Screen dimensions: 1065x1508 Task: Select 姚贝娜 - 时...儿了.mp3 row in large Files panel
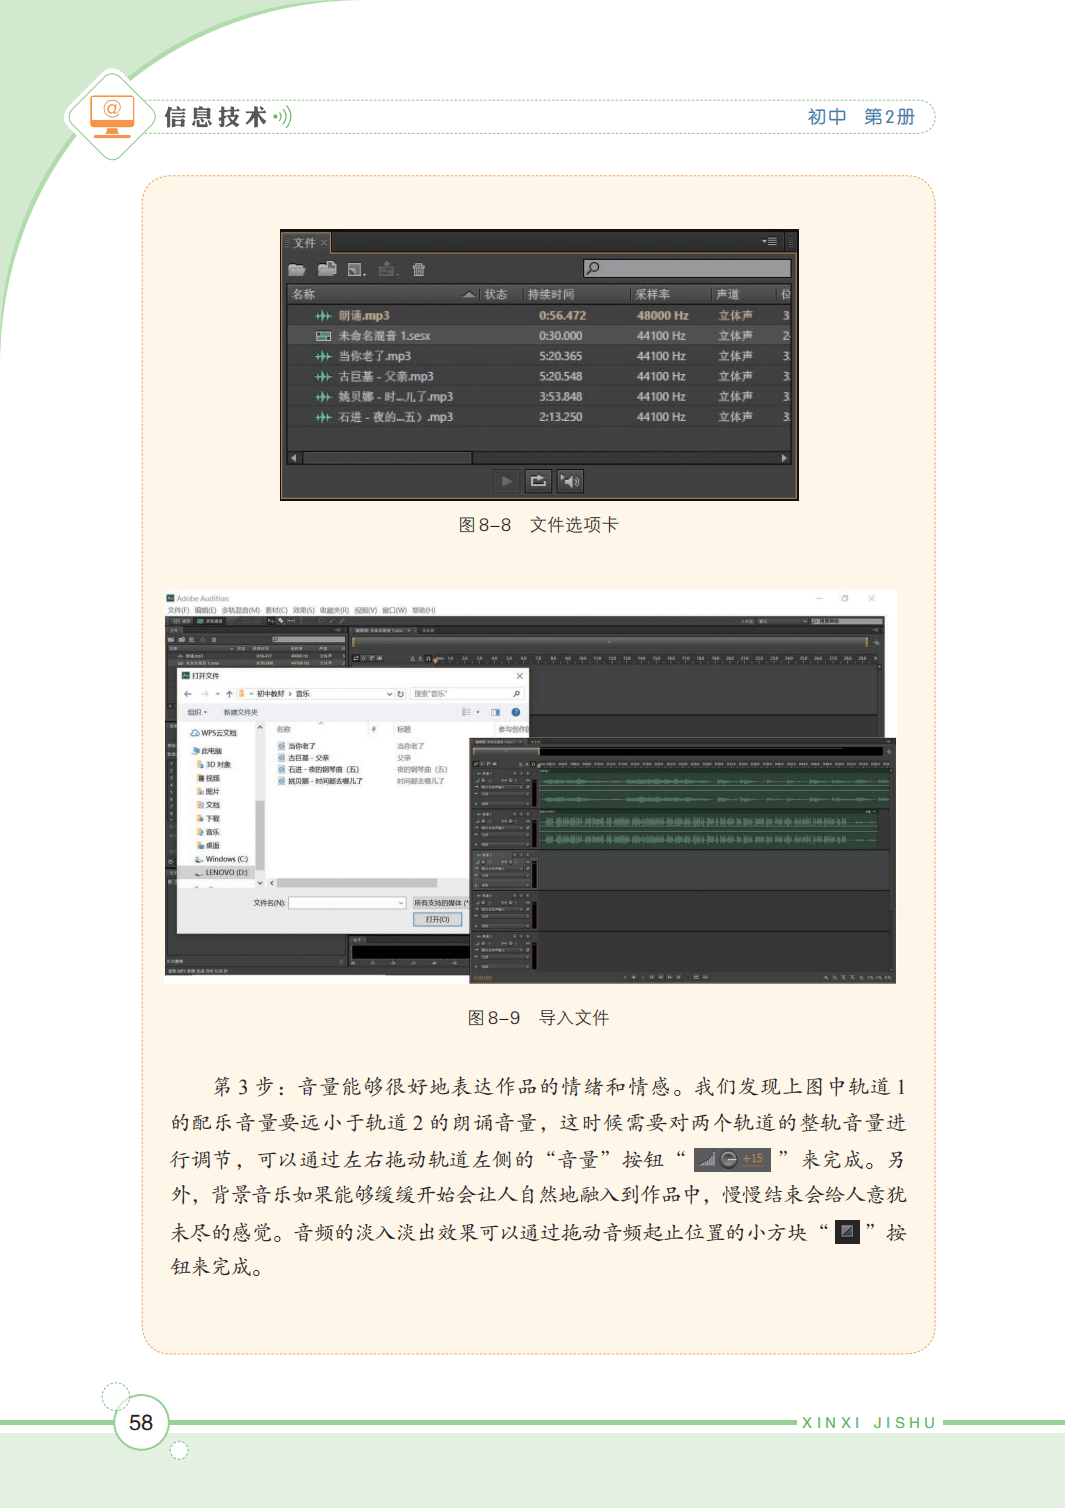pyautogui.click(x=538, y=397)
